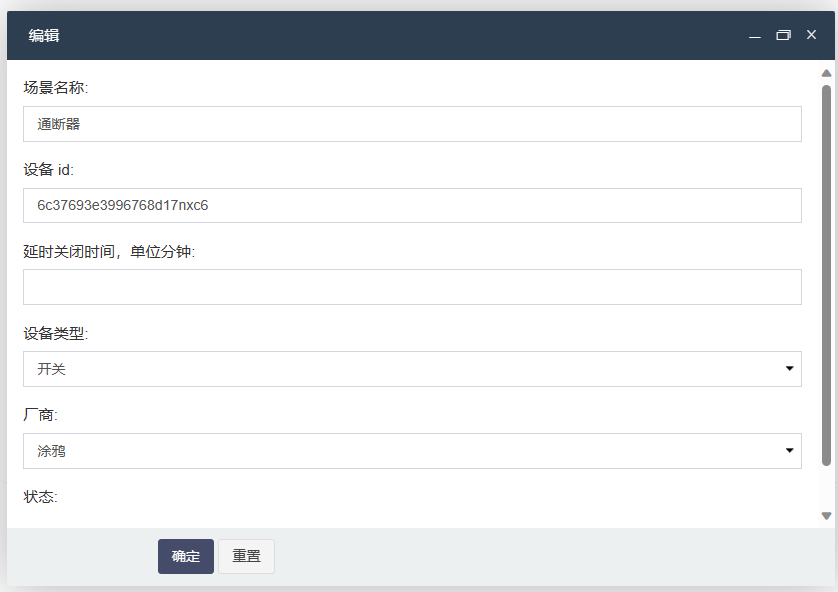Focus the 延时关闭时间 input field
Viewport: 838px width, 592px height.
[412, 287]
